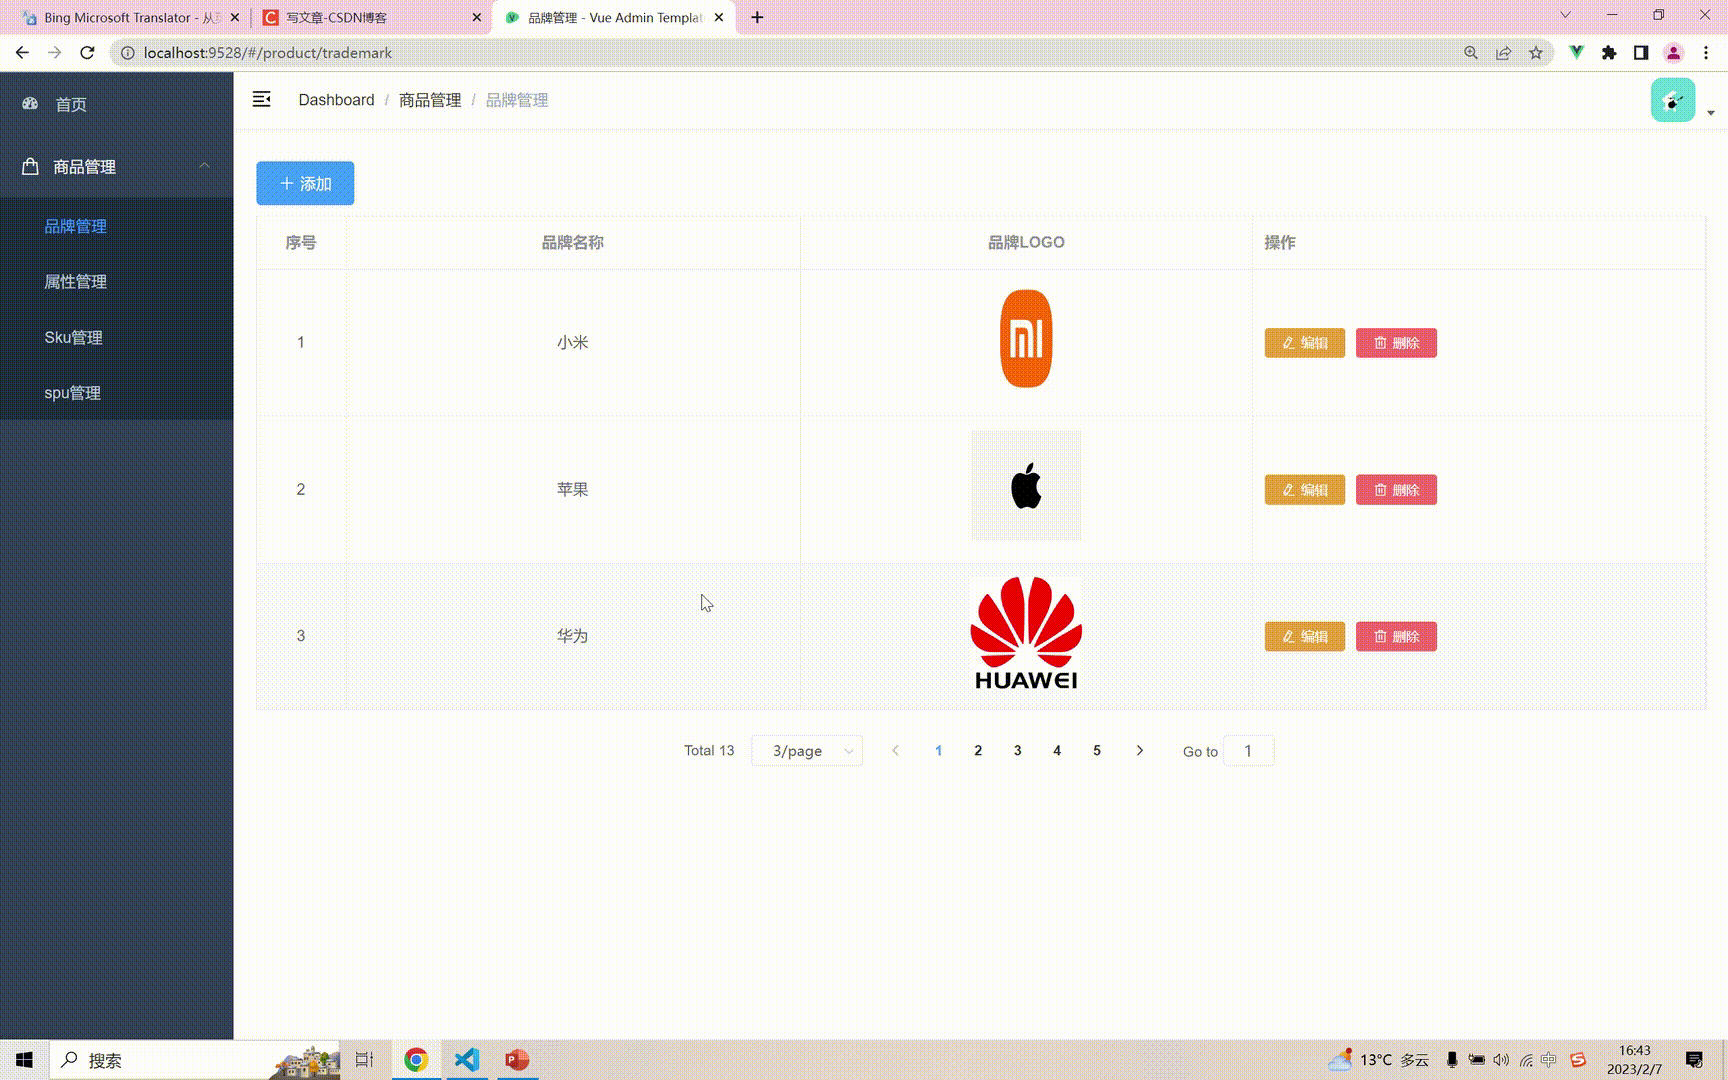Switch to 写文章-CSDN博客 tab
1728x1080 pixels.
coord(370,17)
